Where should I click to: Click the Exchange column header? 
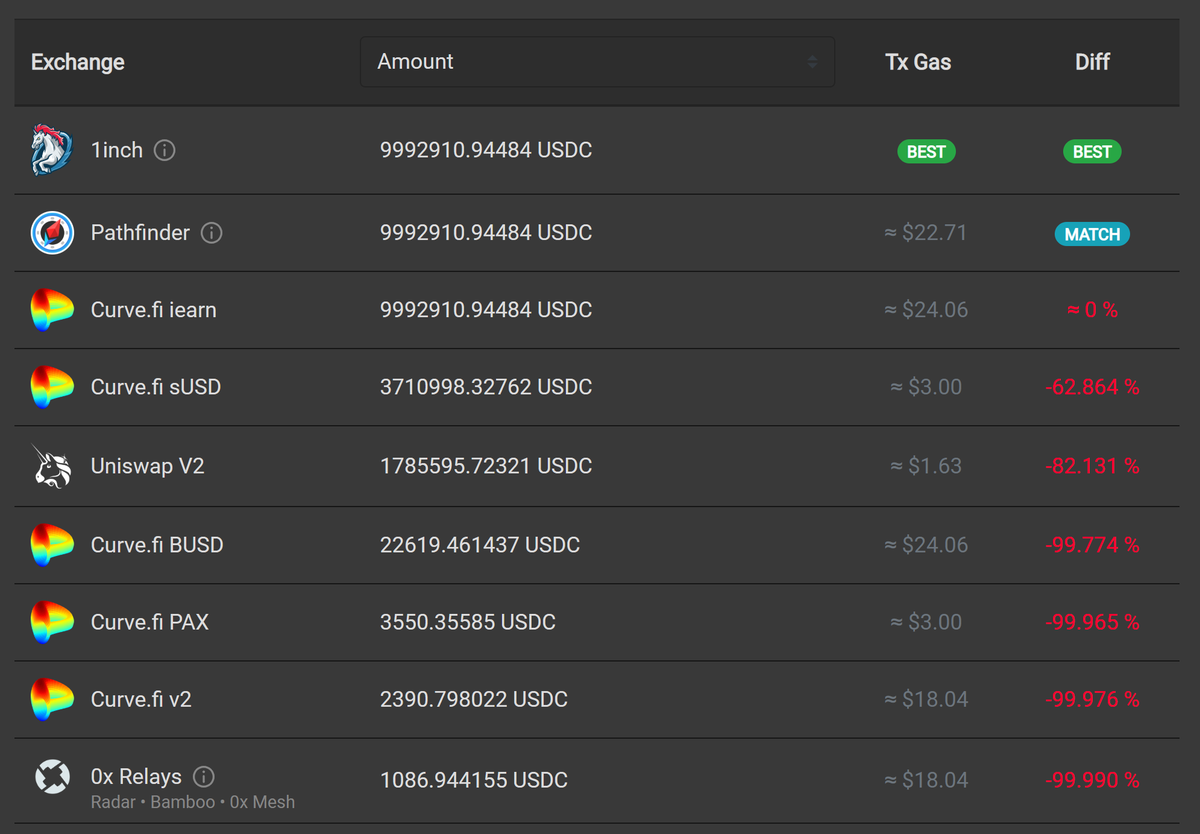tap(78, 62)
